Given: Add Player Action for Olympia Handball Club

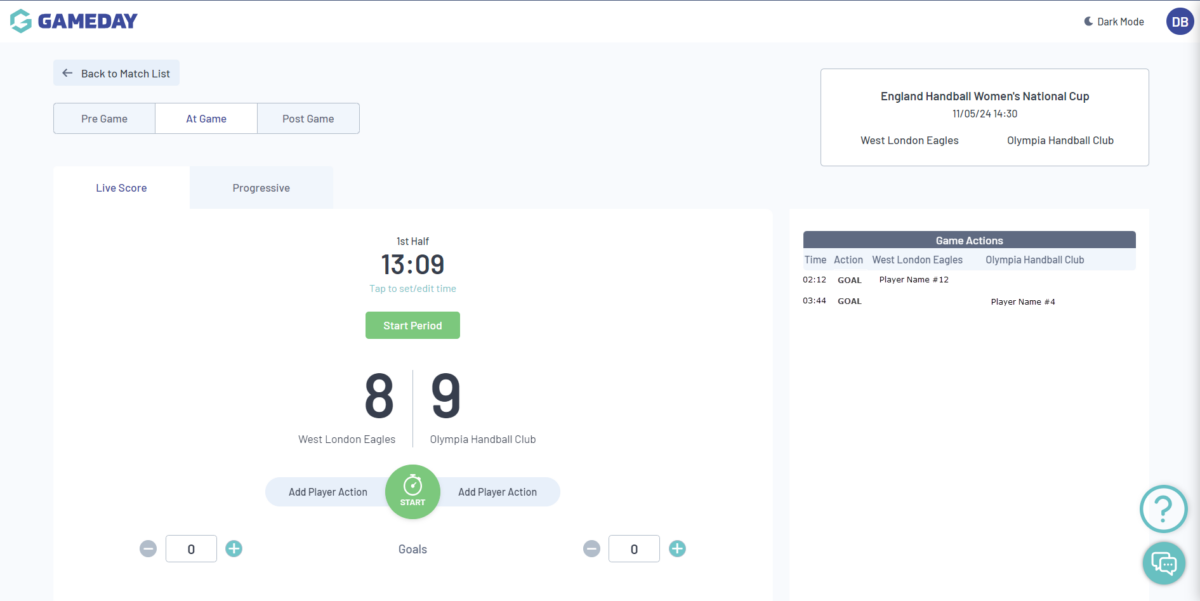Looking at the screenshot, I should (x=498, y=492).
